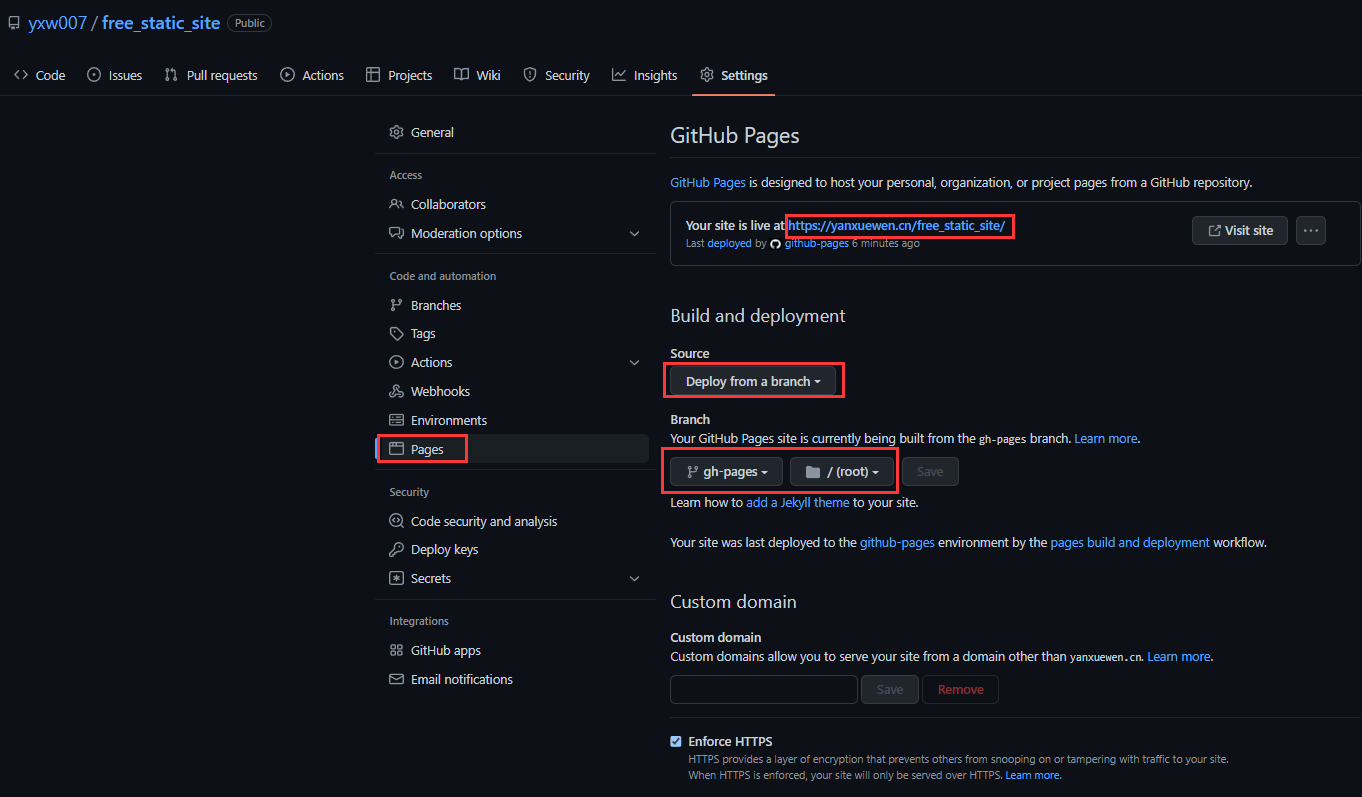Switch to the Projects tab
The height and width of the screenshot is (797, 1362).
tap(399, 75)
